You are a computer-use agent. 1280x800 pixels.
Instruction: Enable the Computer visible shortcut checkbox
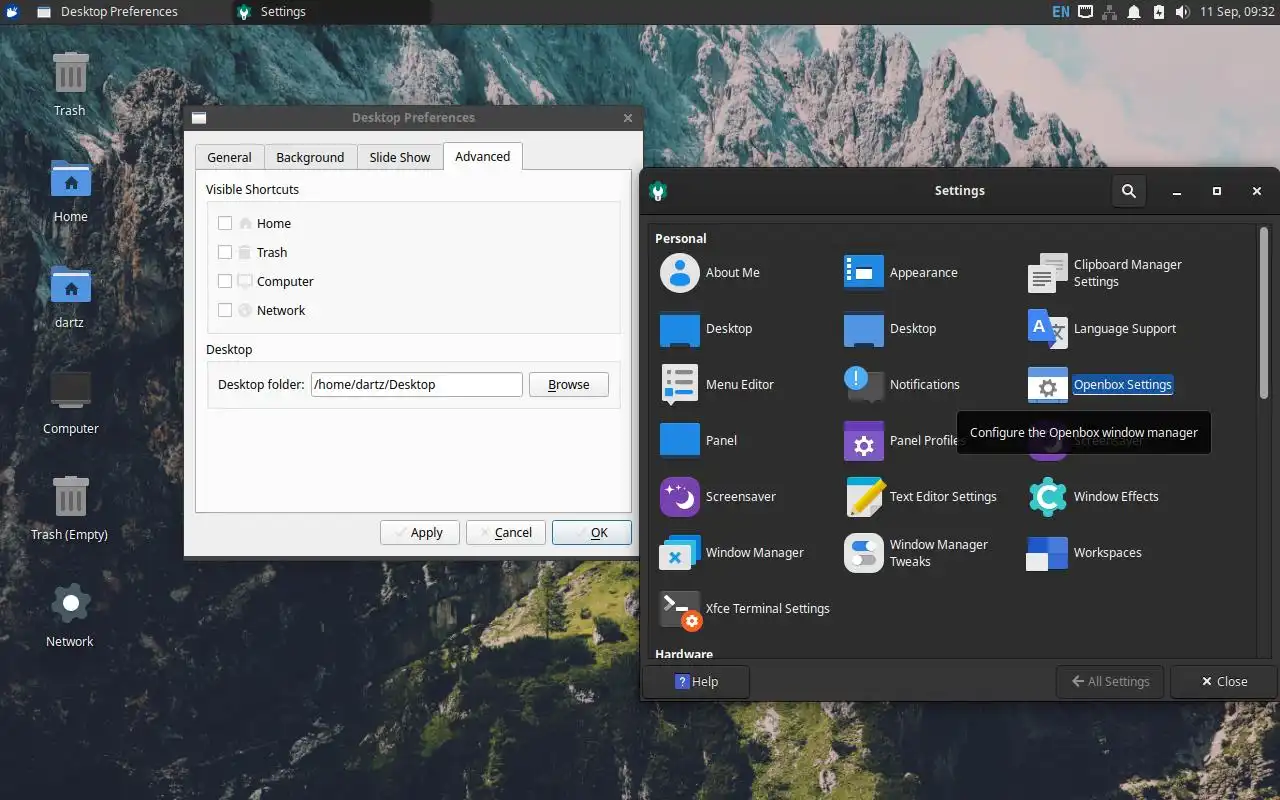225,281
